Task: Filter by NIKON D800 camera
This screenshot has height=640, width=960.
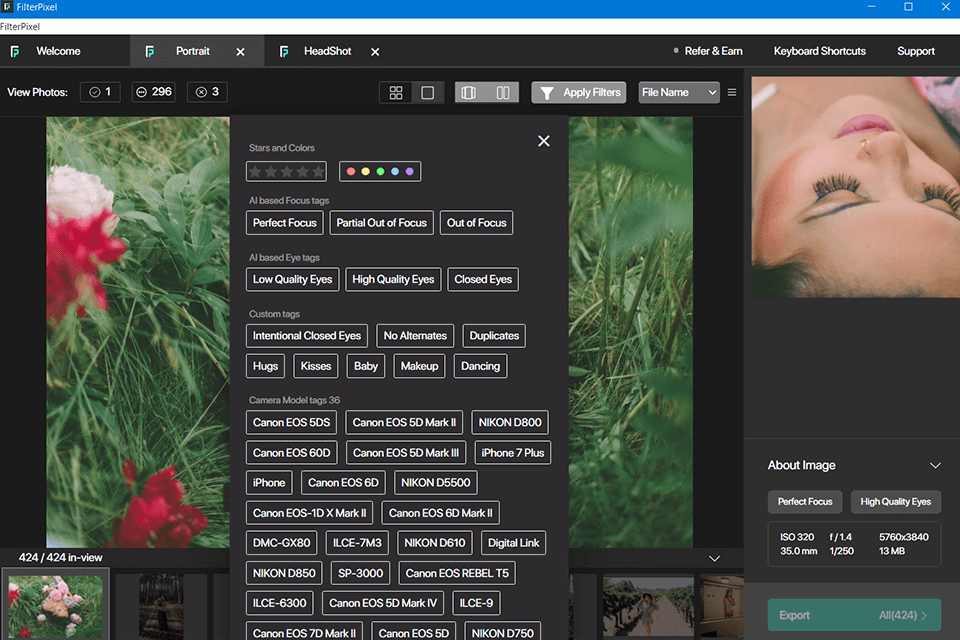Action: pos(510,423)
